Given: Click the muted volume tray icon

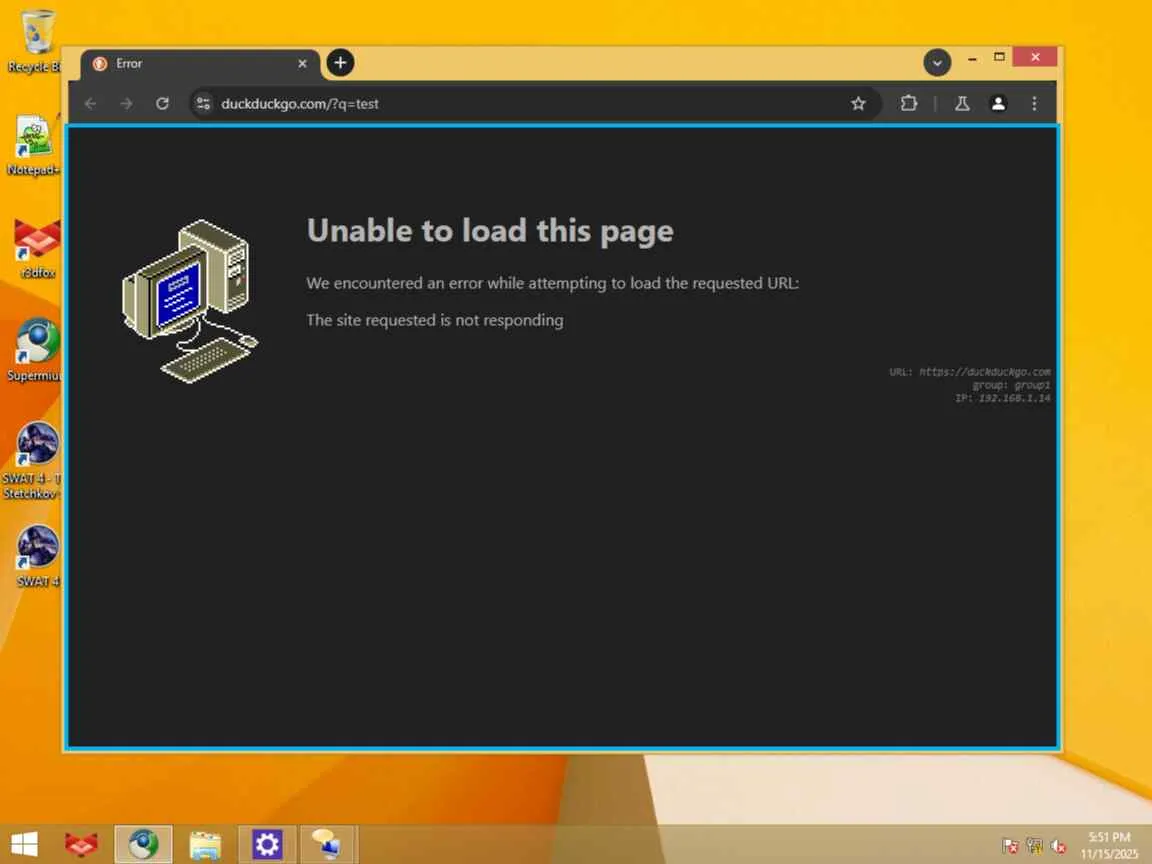Looking at the screenshot, I should click(1058, 846).
